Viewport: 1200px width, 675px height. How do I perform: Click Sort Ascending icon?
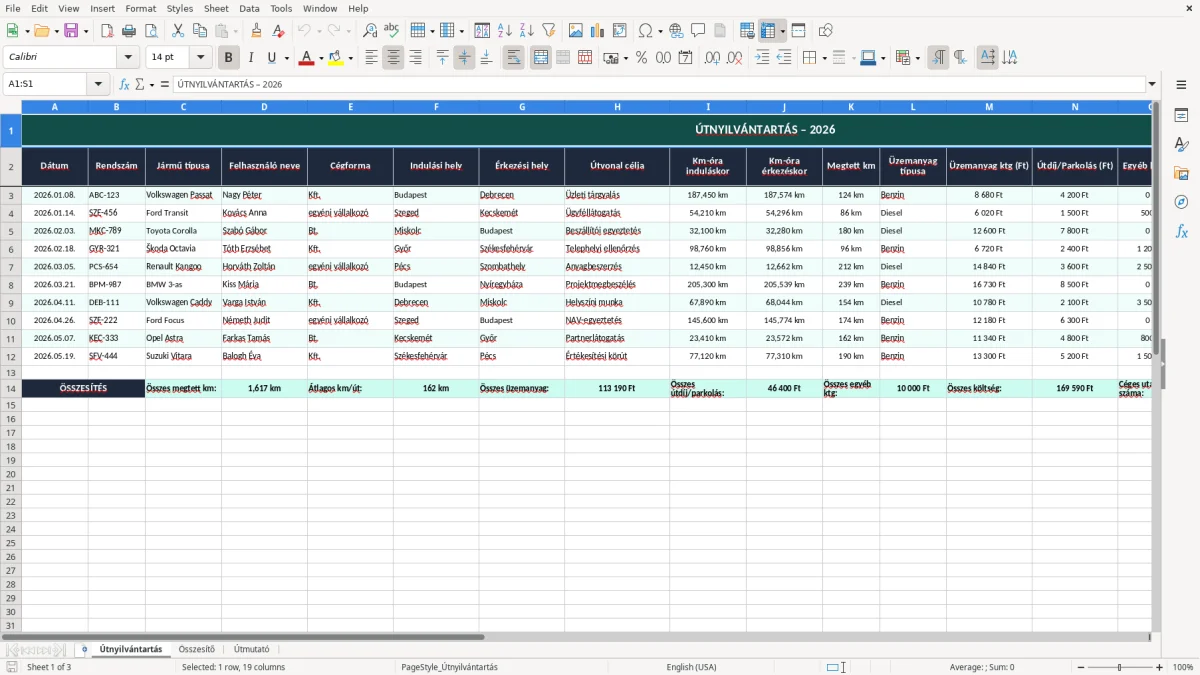(x=504, y=31)
